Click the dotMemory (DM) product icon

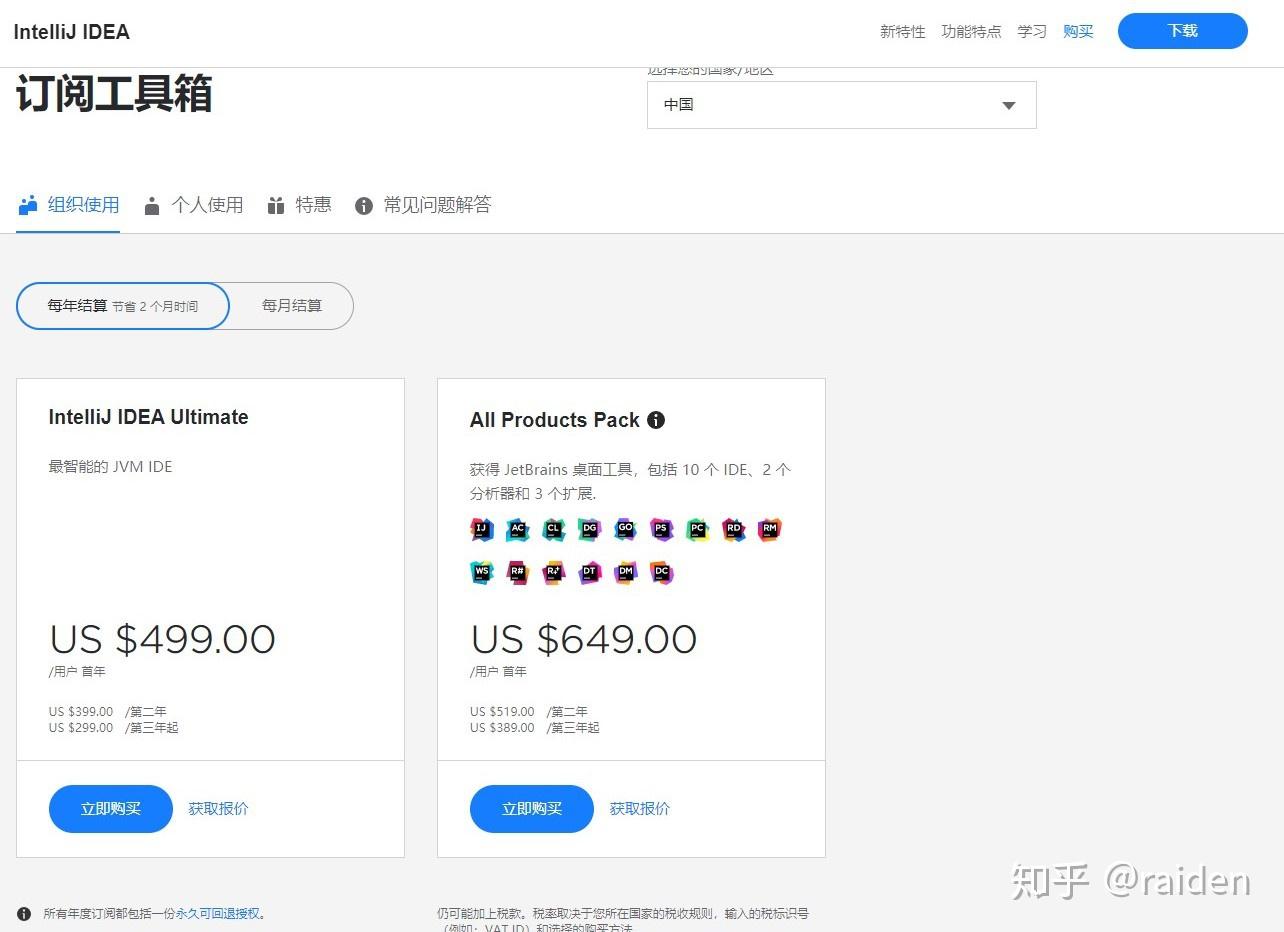coord(625,573)
